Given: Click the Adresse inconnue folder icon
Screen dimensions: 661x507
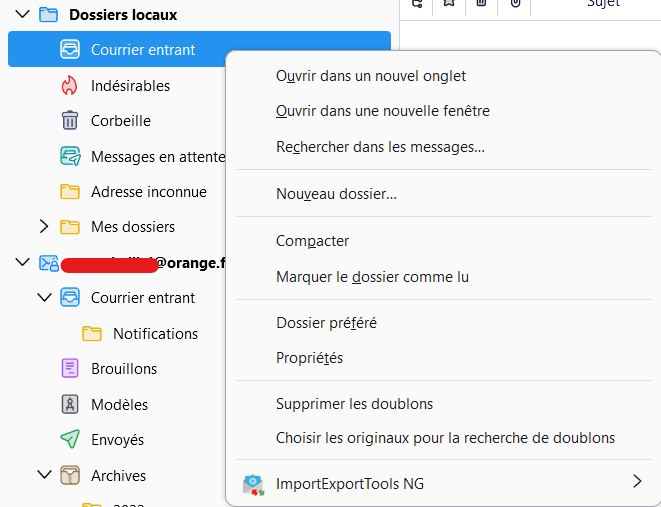Looking at the screenshot, I should click(70, 192).
